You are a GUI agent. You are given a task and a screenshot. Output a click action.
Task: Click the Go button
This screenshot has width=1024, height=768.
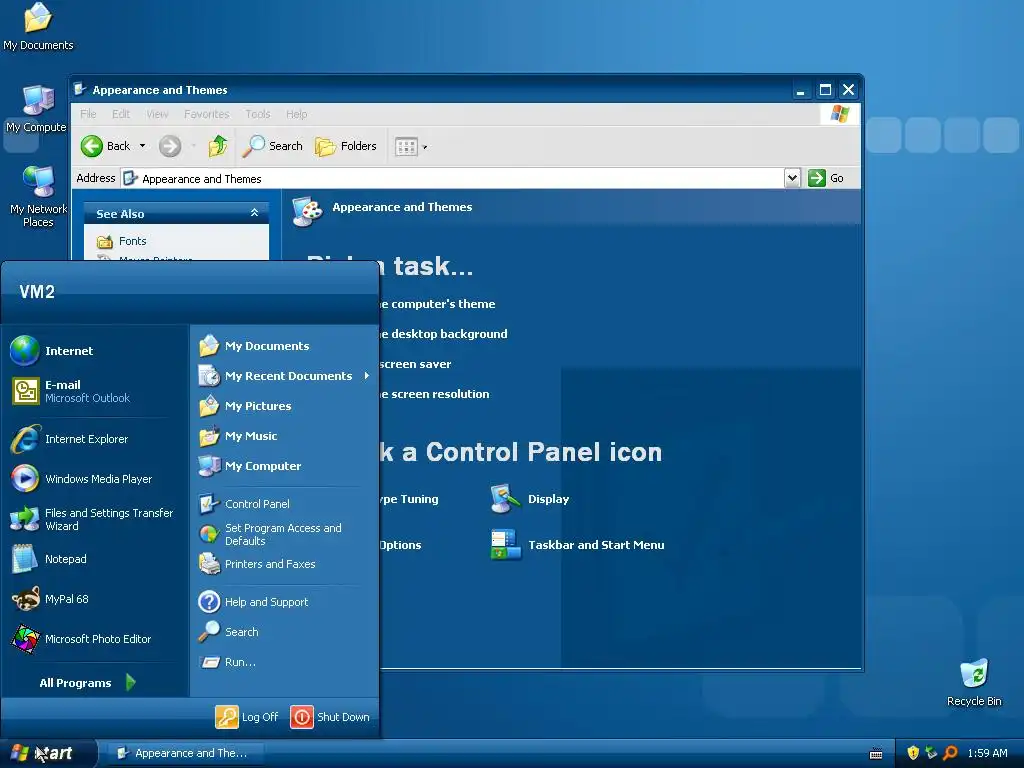(x=826, y=178)
